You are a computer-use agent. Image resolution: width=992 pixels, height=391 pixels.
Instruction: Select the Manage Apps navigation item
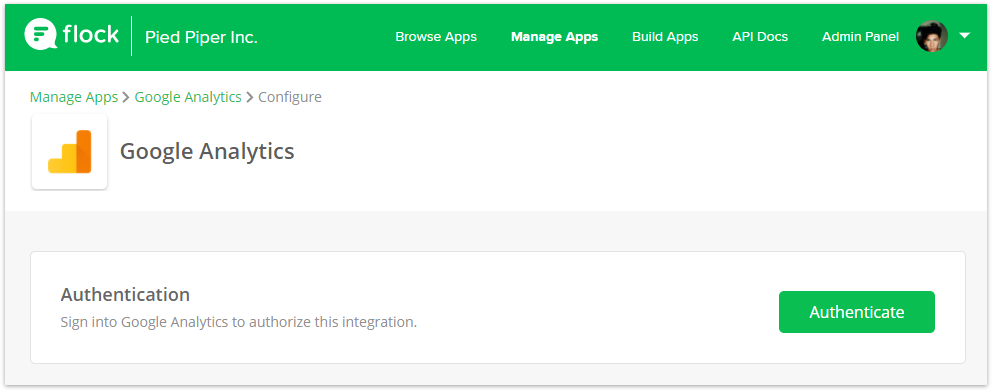pyautogui.click(x=554, y=37)
